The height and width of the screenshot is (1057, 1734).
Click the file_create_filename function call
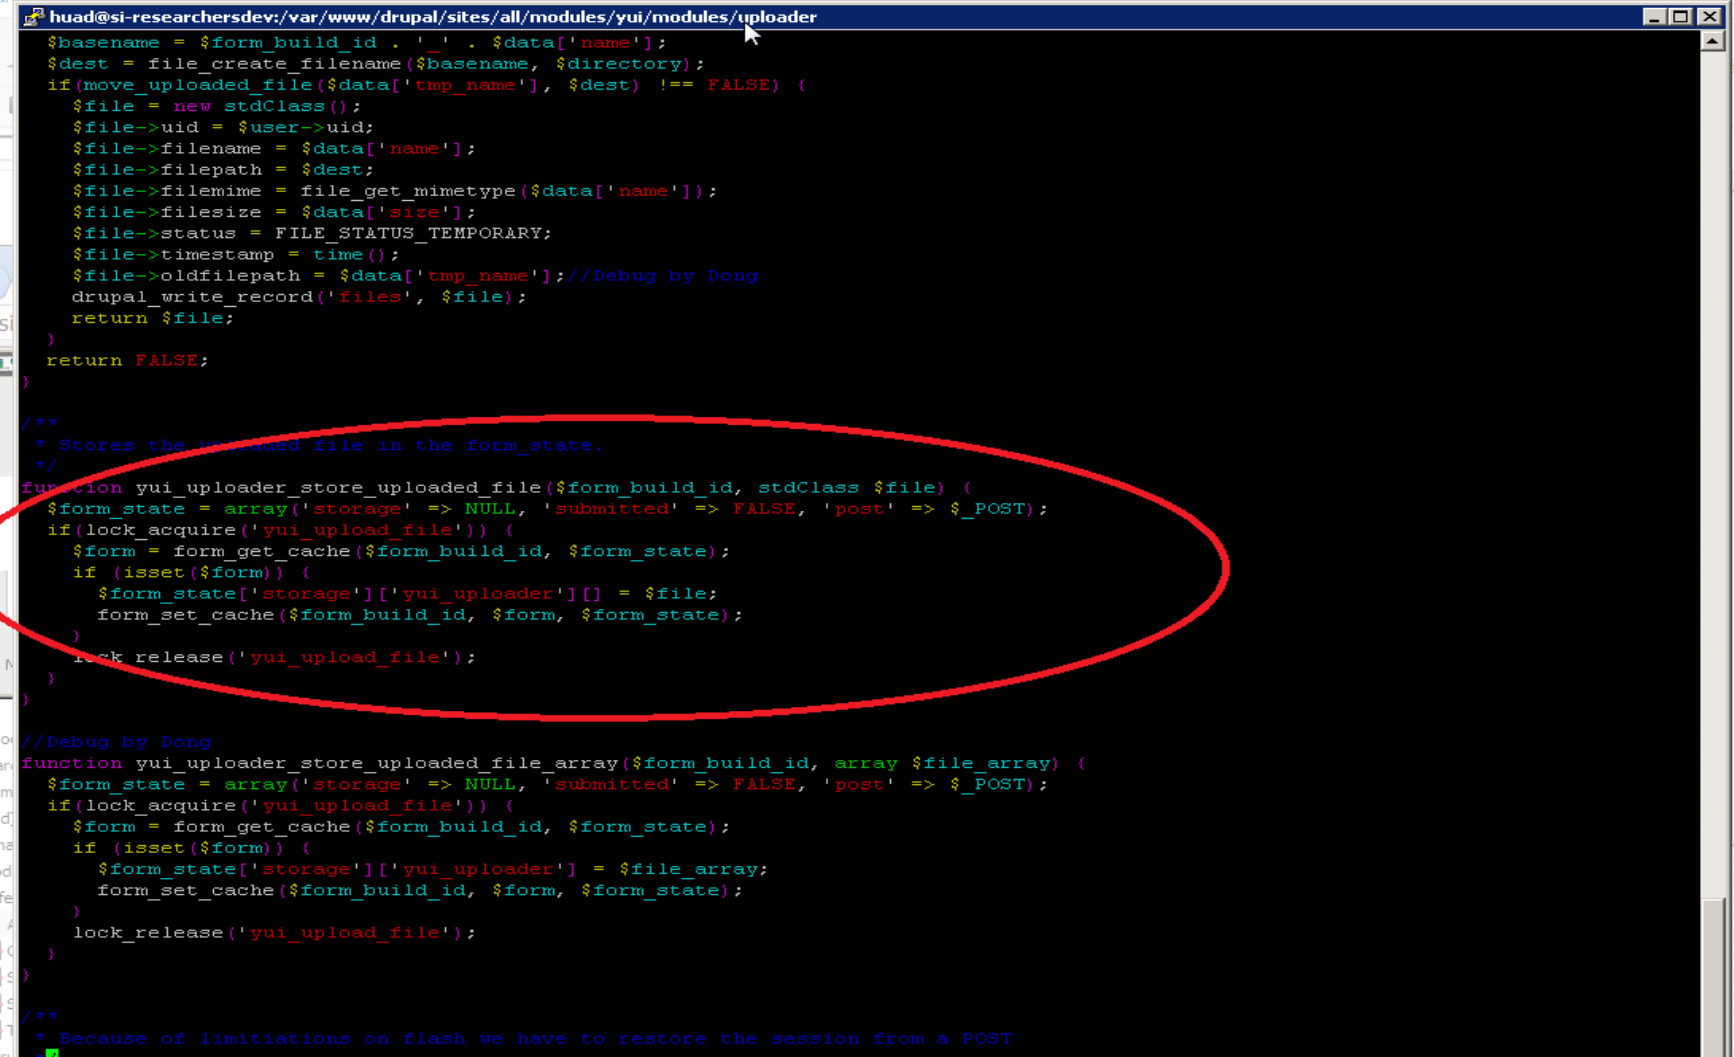coord(274,64)
